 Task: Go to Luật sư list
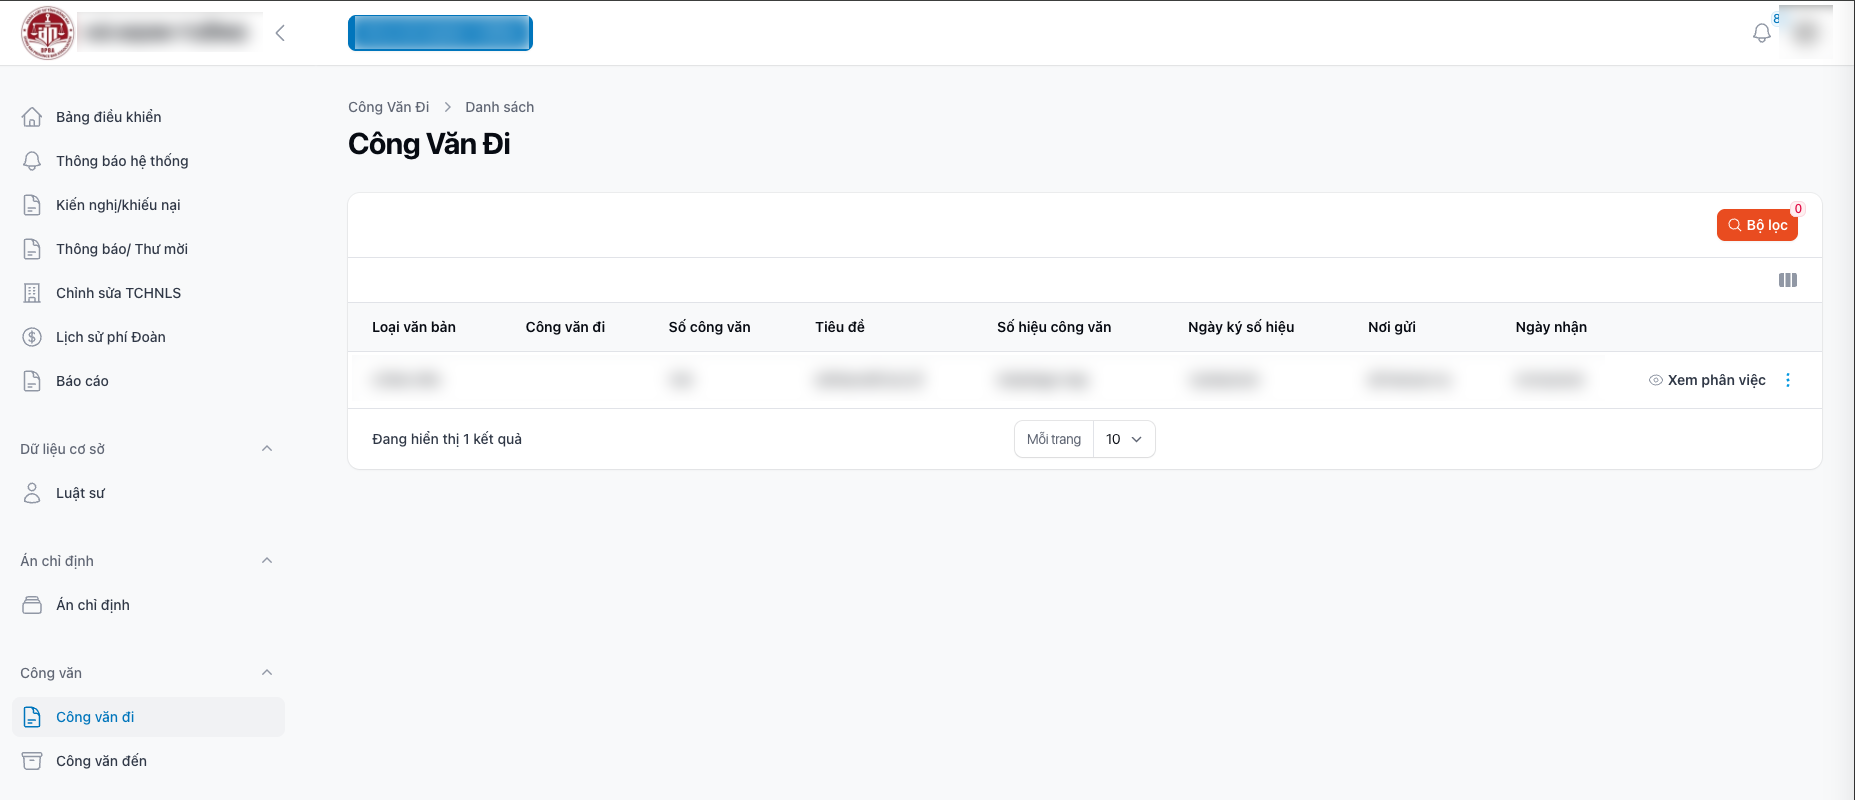tap(80, 493)
